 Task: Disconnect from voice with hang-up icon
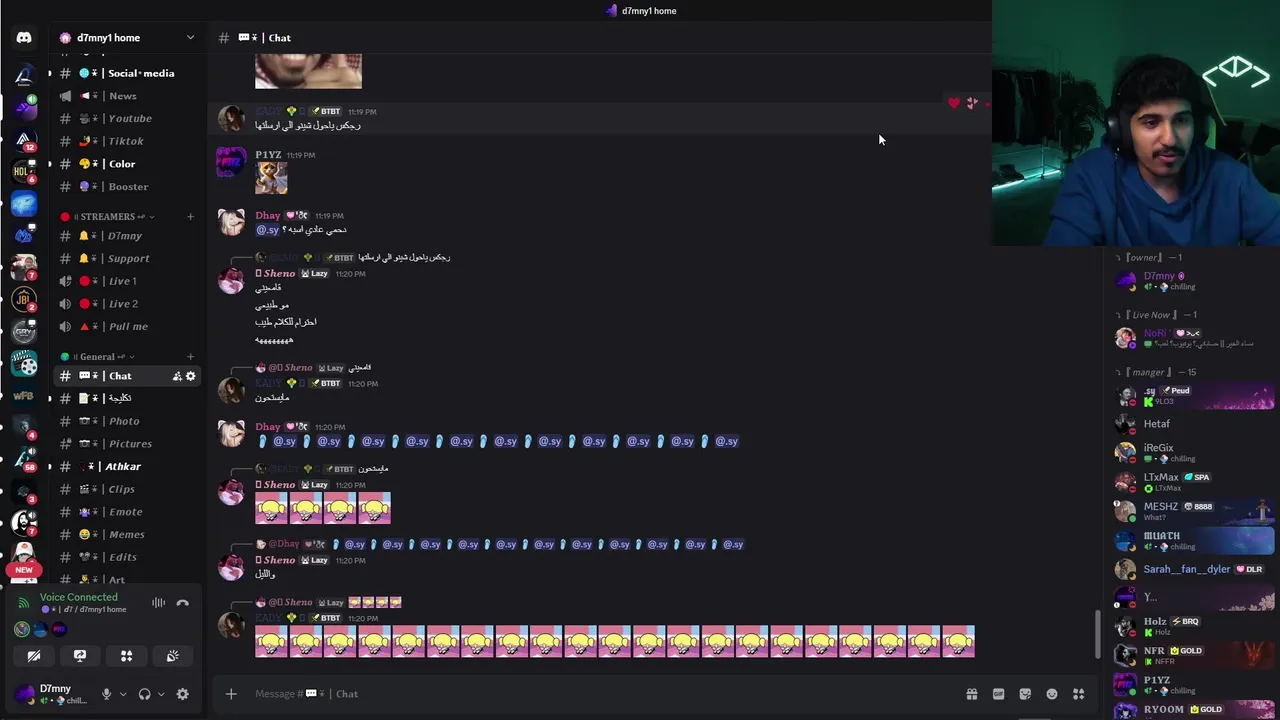pos(182,603)
